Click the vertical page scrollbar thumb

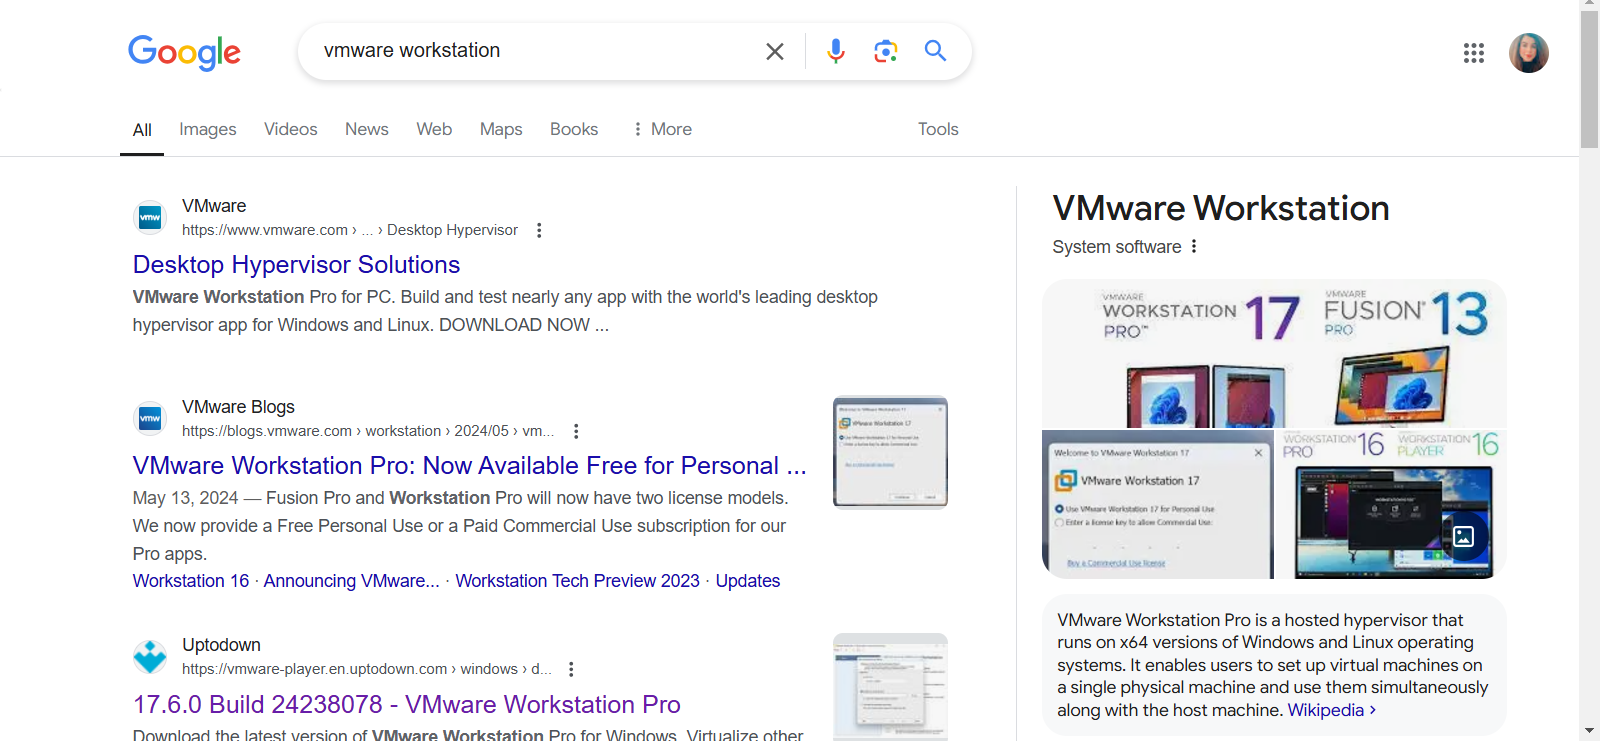[1589, 80]
